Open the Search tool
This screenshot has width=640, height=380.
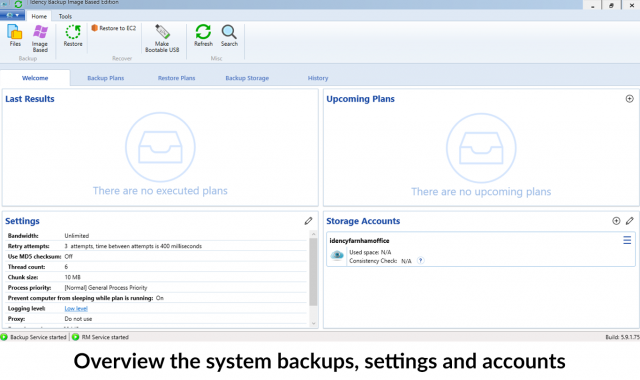click(229, 36)
